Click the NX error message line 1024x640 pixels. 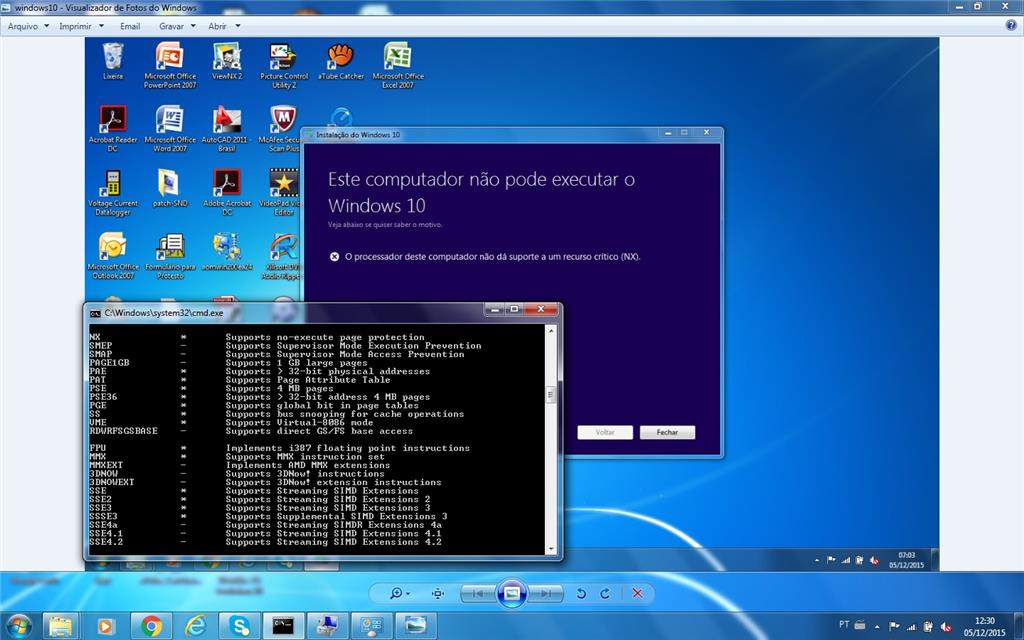click(x=485, y=257)
